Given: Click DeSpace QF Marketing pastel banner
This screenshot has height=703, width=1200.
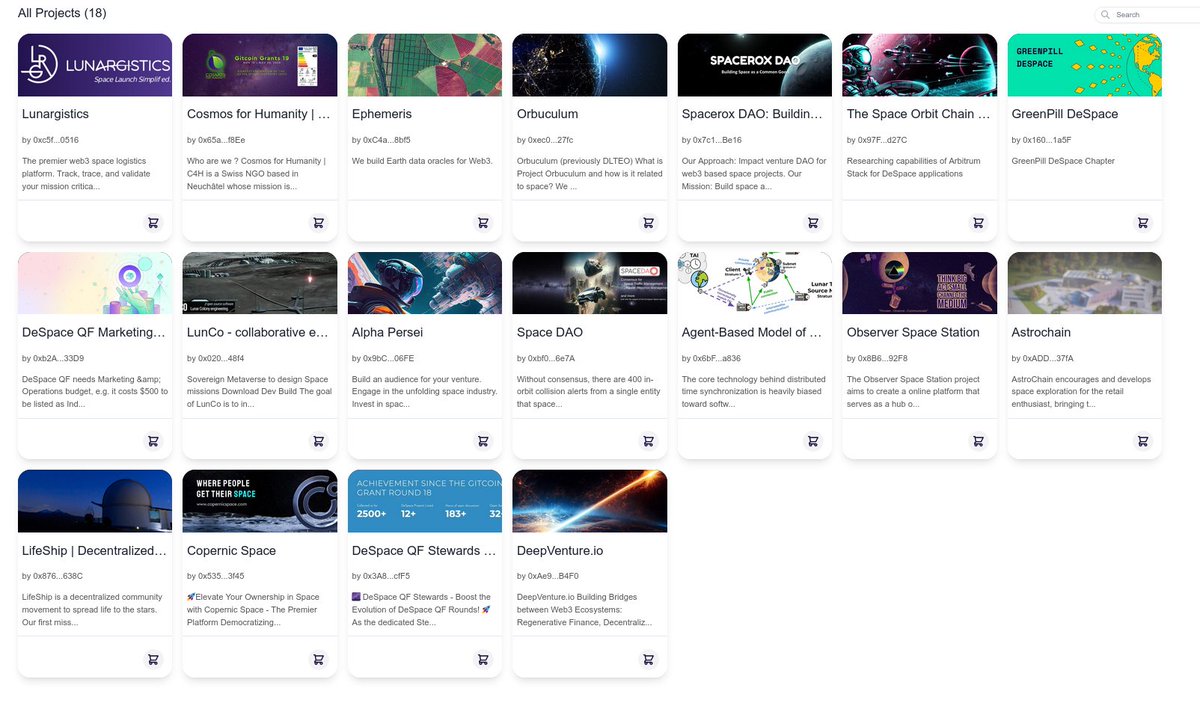Looking at the screenshot, I should pyautogui.click(x=95, y=283).
